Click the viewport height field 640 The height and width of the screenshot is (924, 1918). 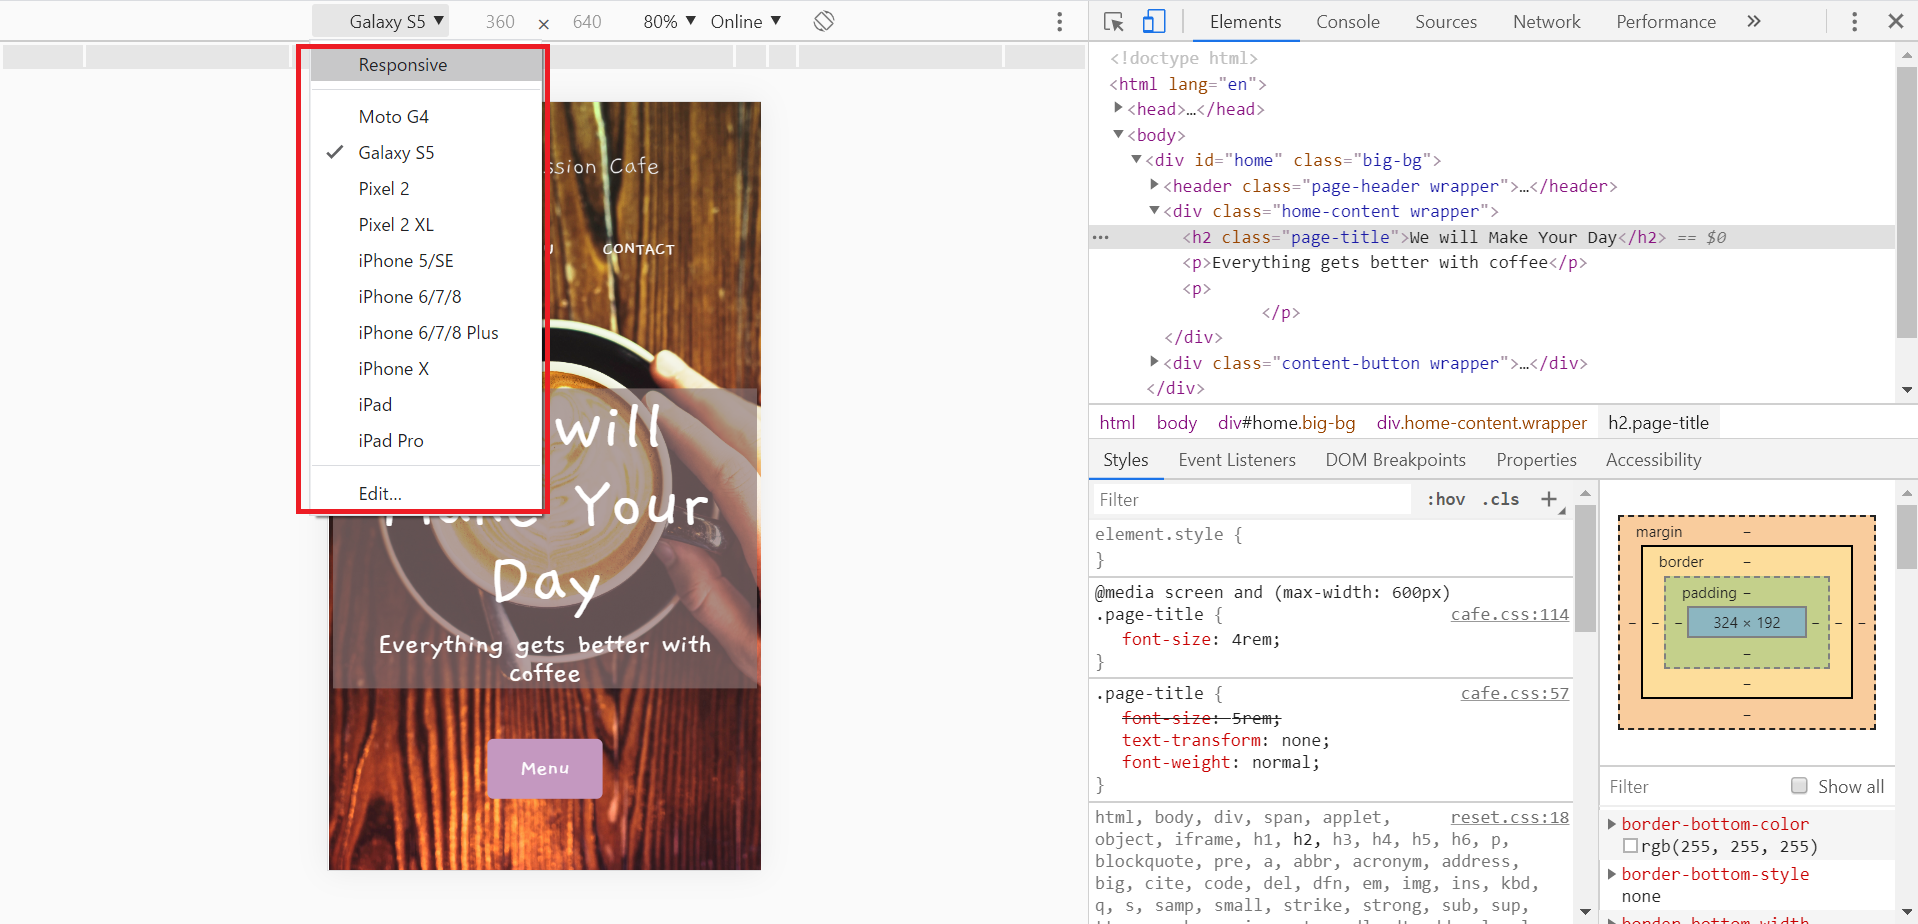tap(587, 21)
